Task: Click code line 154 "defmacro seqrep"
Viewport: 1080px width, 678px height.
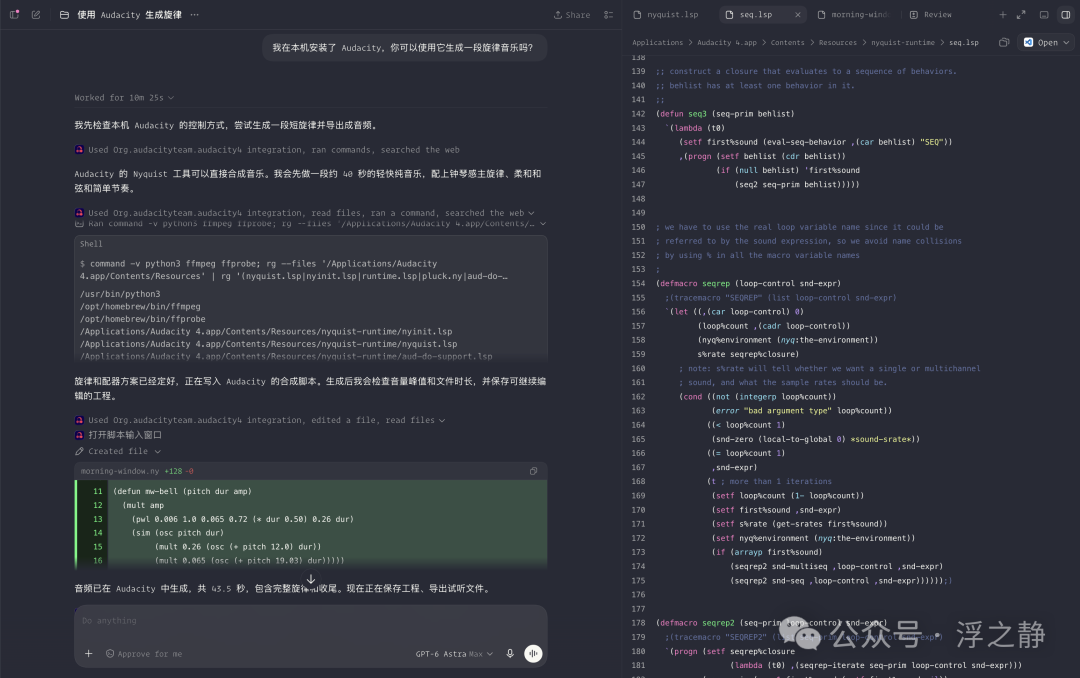Action: (x=748, y=283)
